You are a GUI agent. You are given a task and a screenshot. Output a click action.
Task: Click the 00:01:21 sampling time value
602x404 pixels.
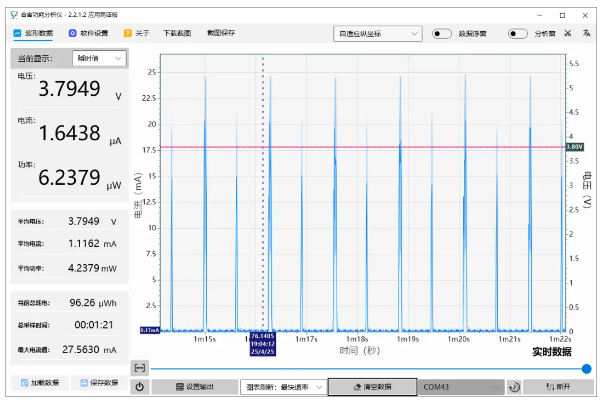[x=94, y=325]
